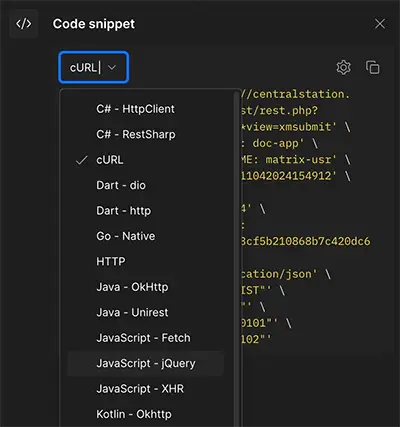Open snippet settings gear icon
The image size is (400, 427).
343,68
